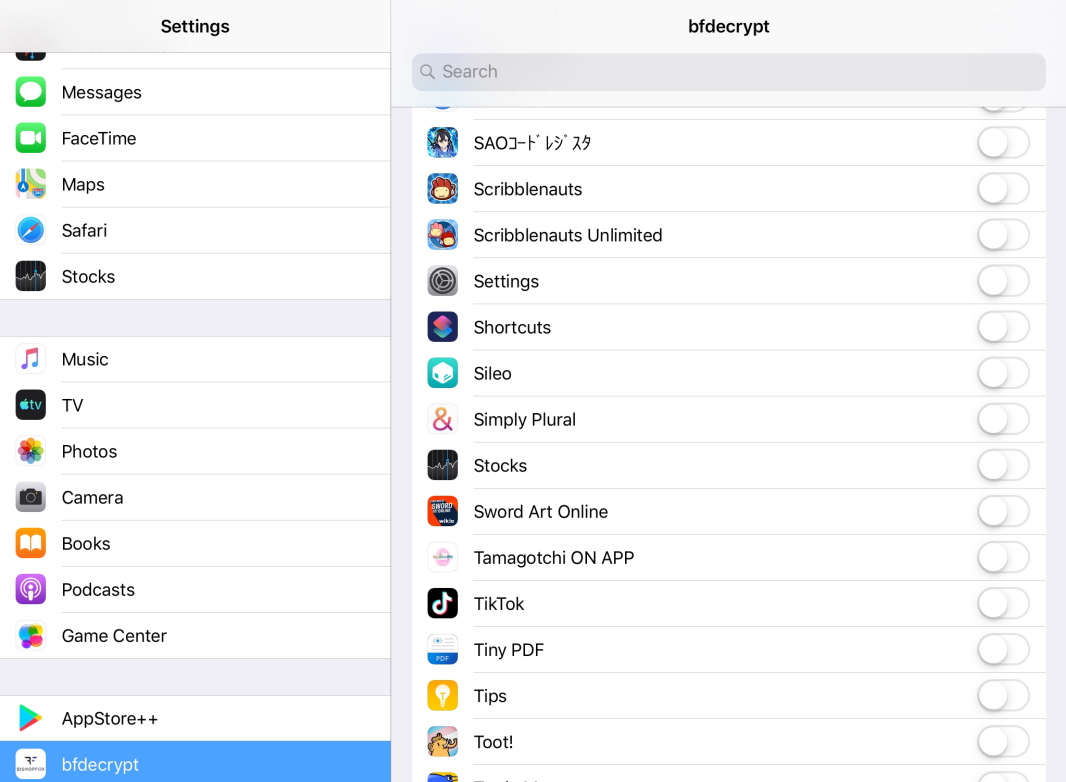1066x782 pixels.
Task: Focus the Search field in bfdecrypt
Action: [728, 72]
